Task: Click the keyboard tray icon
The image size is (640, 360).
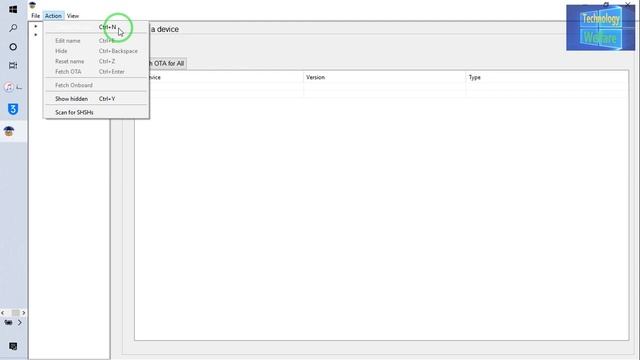Action: pos(8,322)
